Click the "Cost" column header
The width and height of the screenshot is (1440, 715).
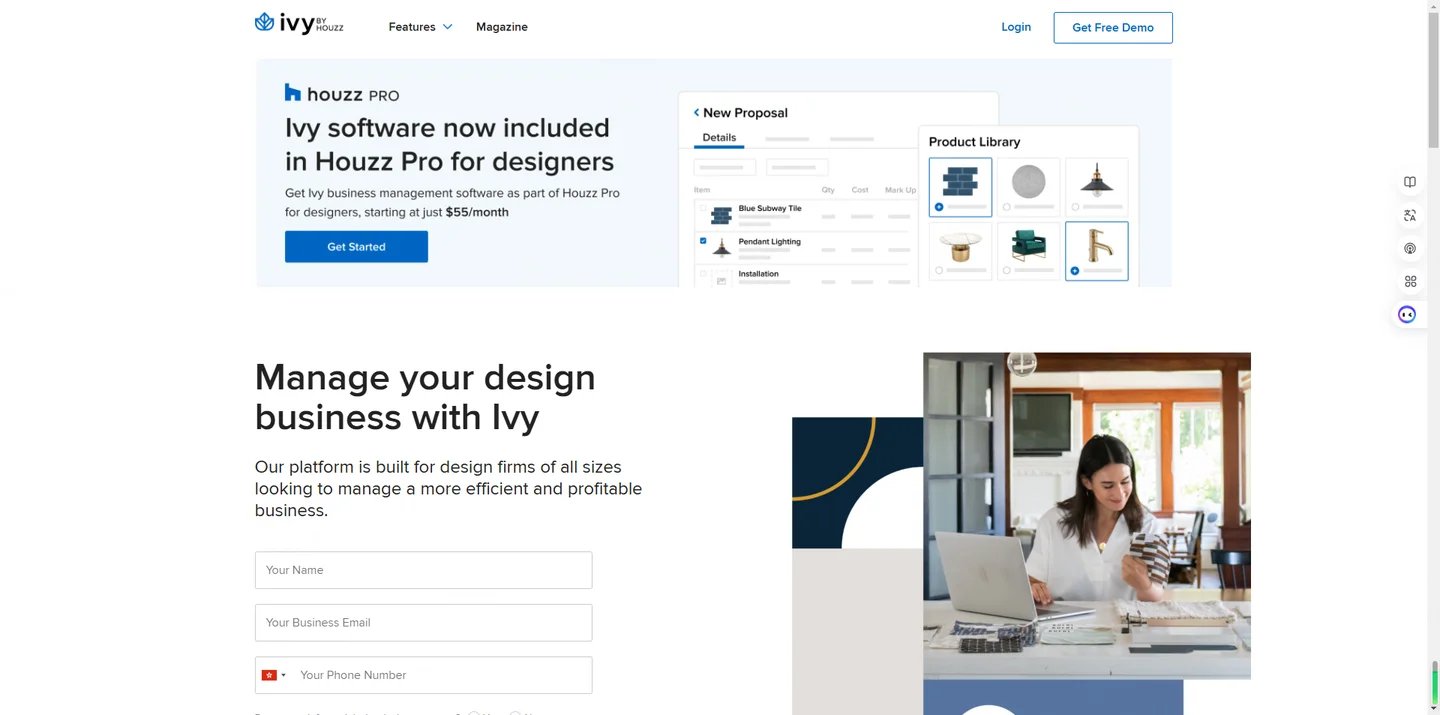pyautogui.click(x=860, y=189)
